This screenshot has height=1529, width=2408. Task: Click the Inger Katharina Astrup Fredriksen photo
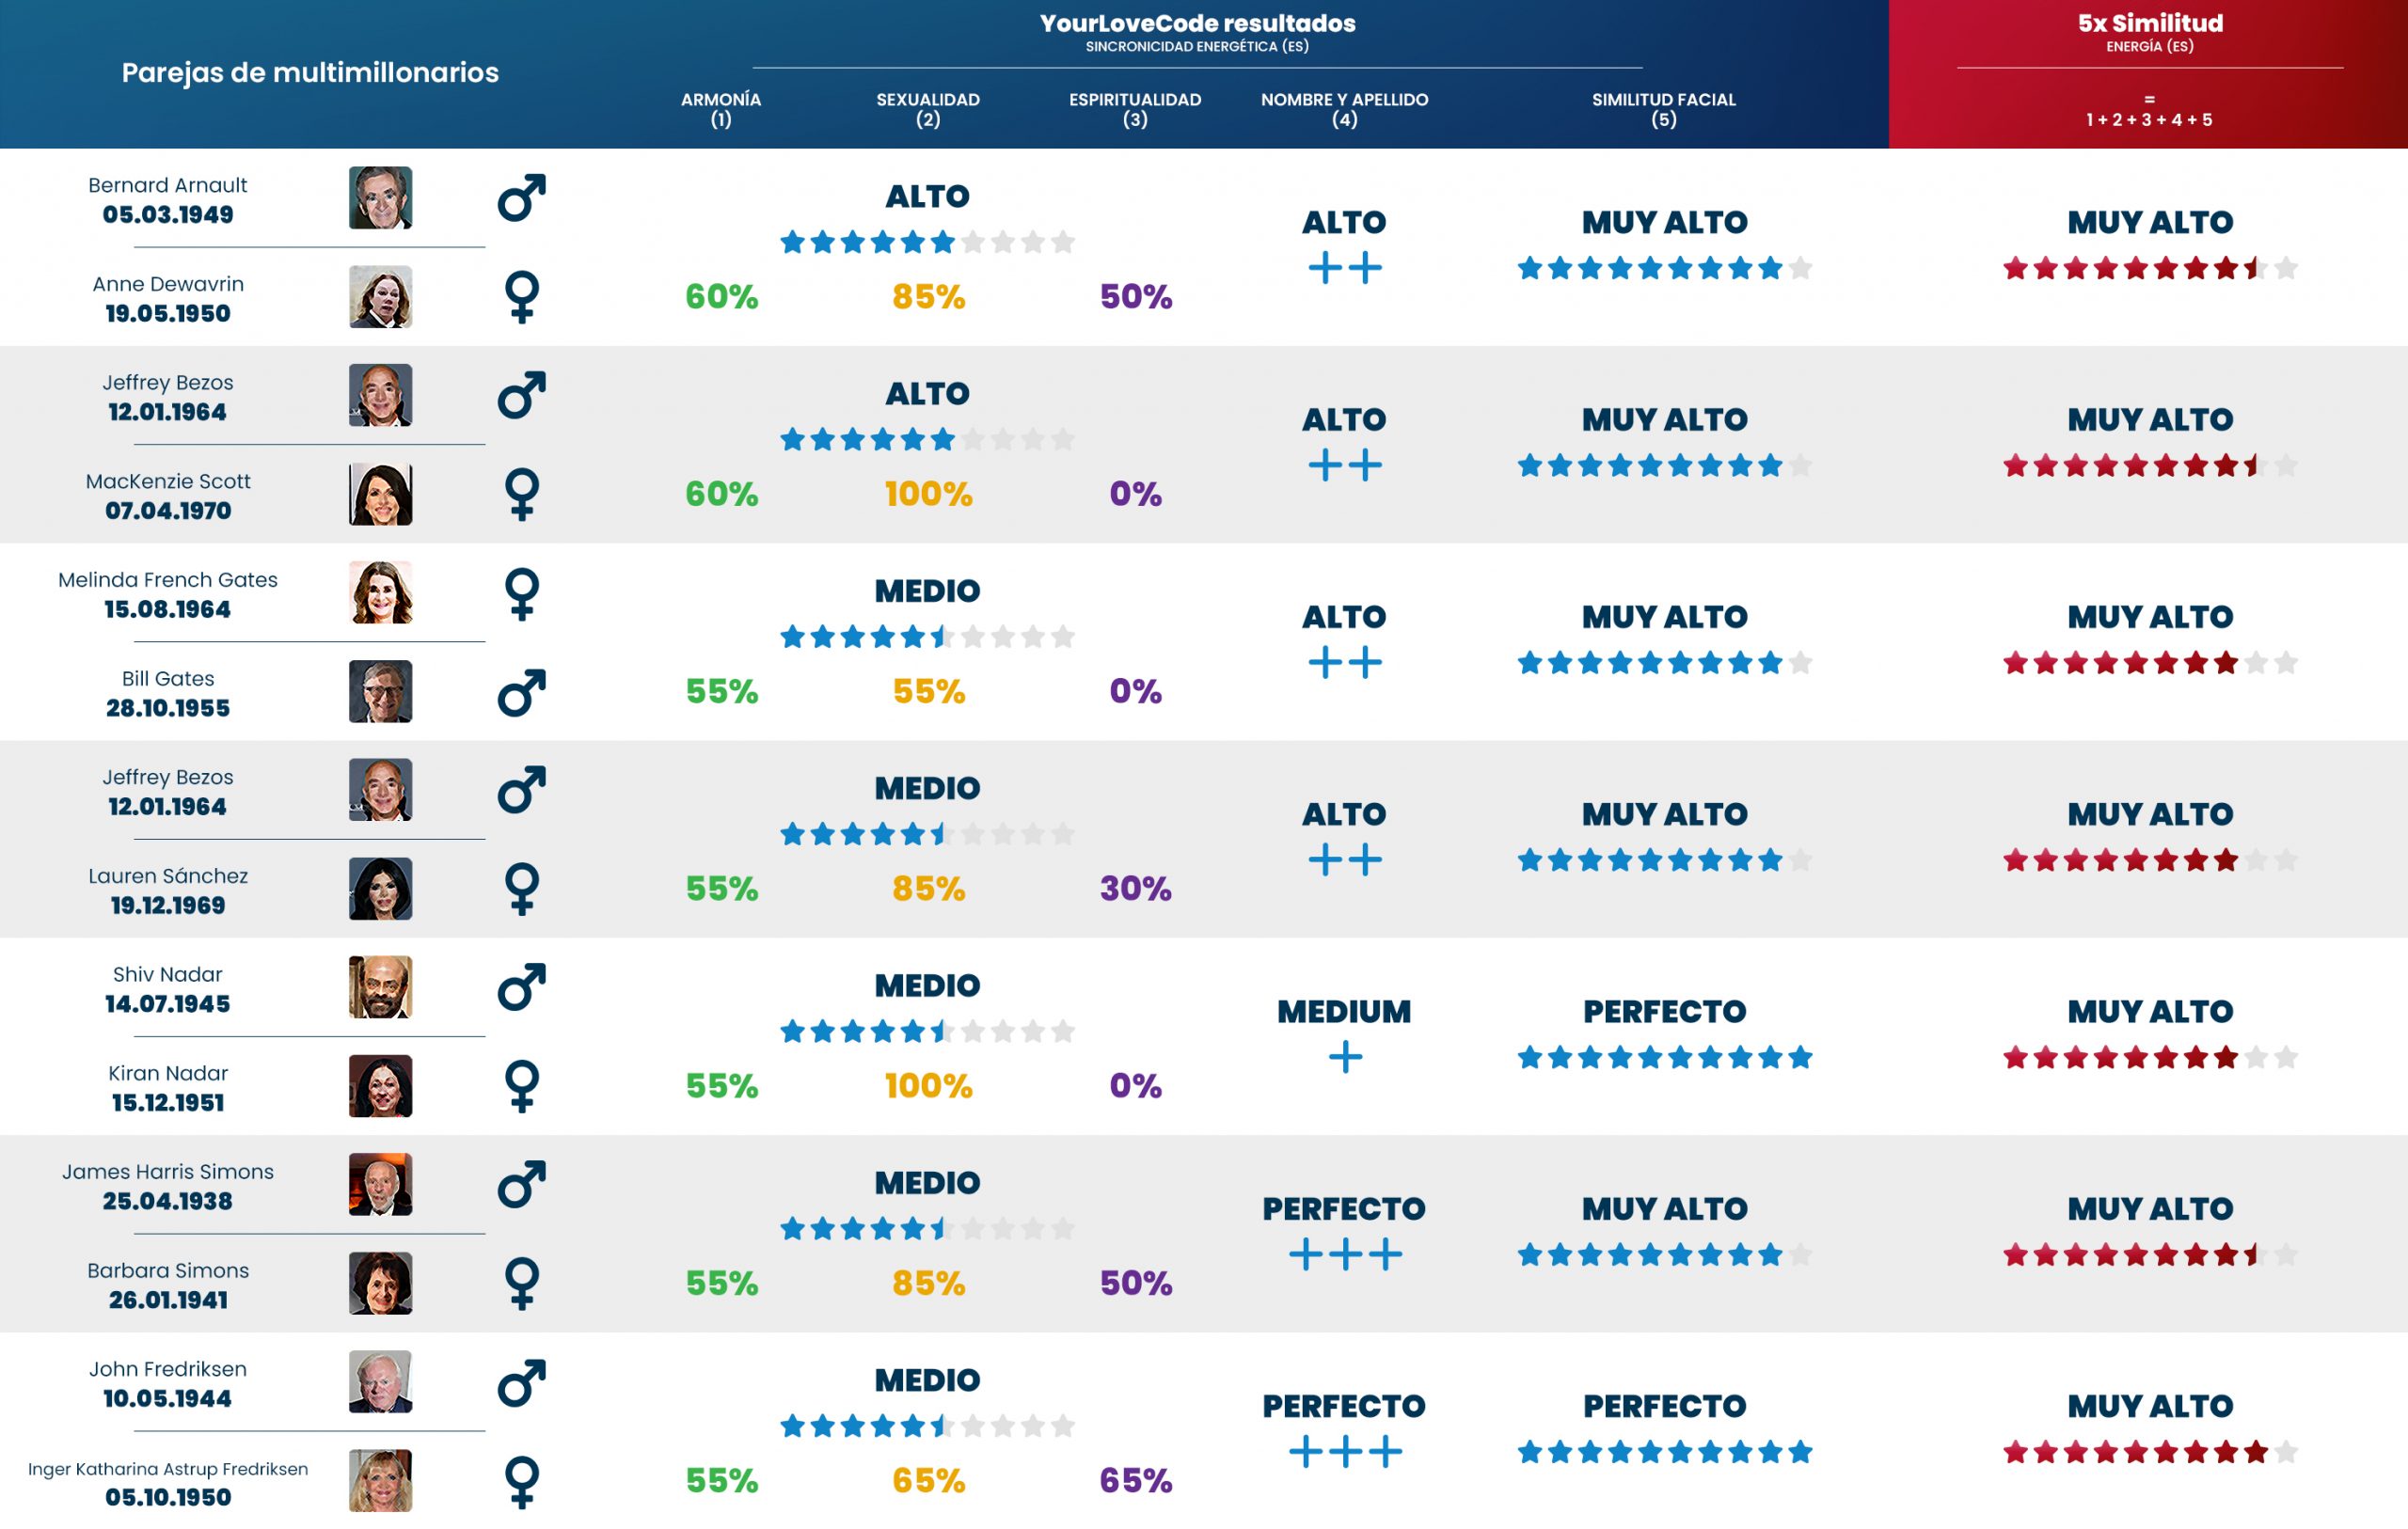pos(380,1481)
